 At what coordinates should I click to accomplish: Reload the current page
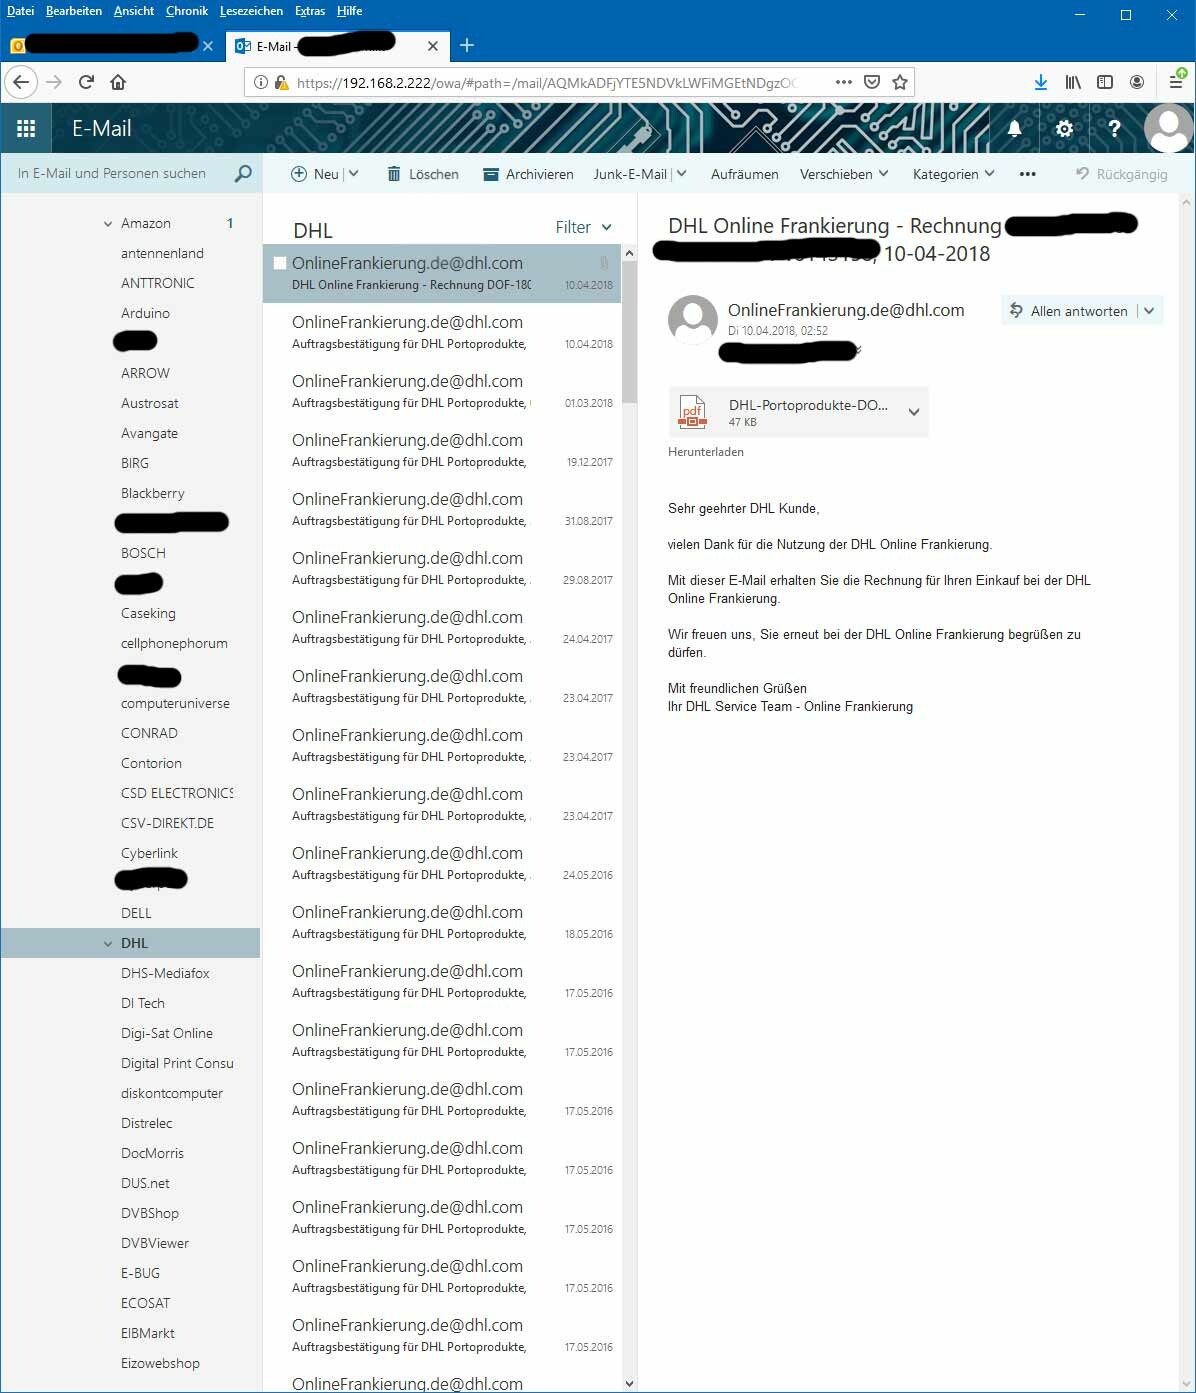point(86,82)
